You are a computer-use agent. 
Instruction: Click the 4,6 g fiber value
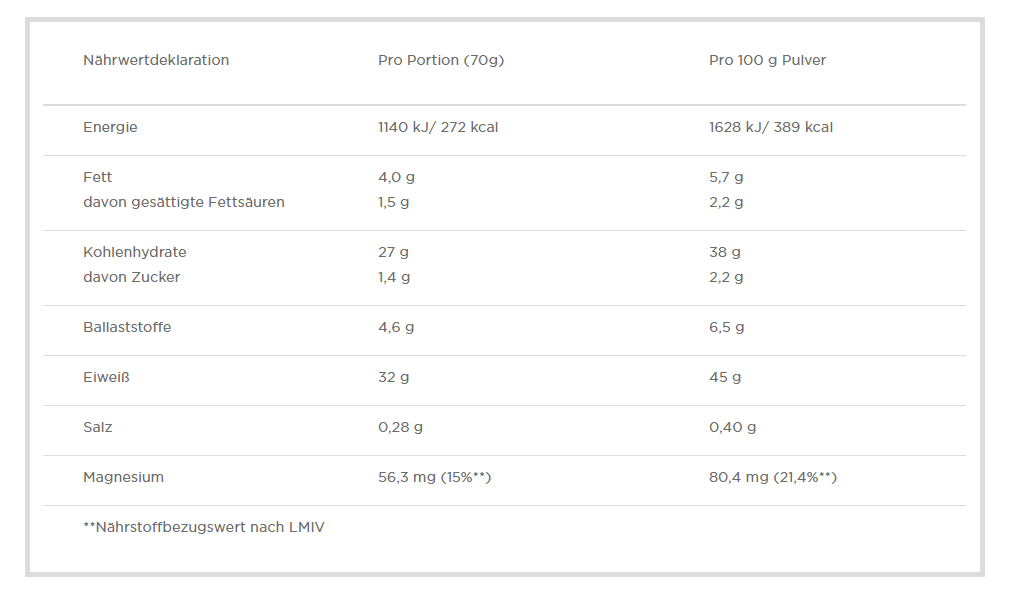click(x=396, y=328)
